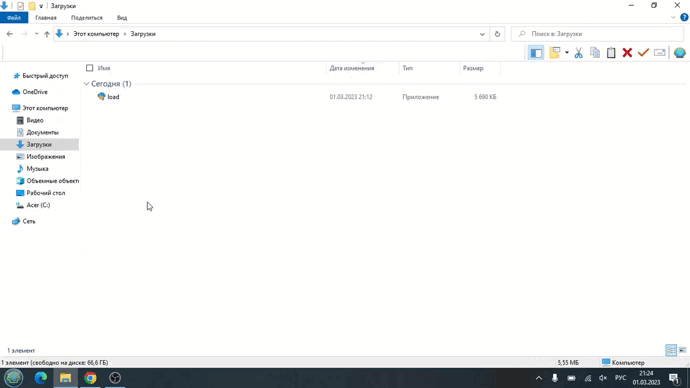Switch to large icons view in status bar
690x388 pixels.
pyautogui.click(x=682, y=350)
